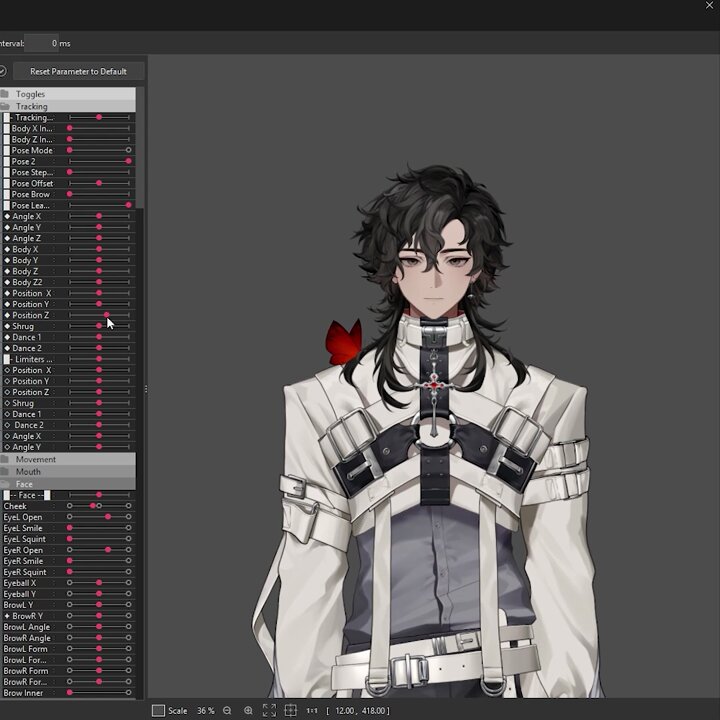The width and height of the screenshot is (720, 720).
Task: Click the diamond icon beside Body X
Action: [7, 249]
